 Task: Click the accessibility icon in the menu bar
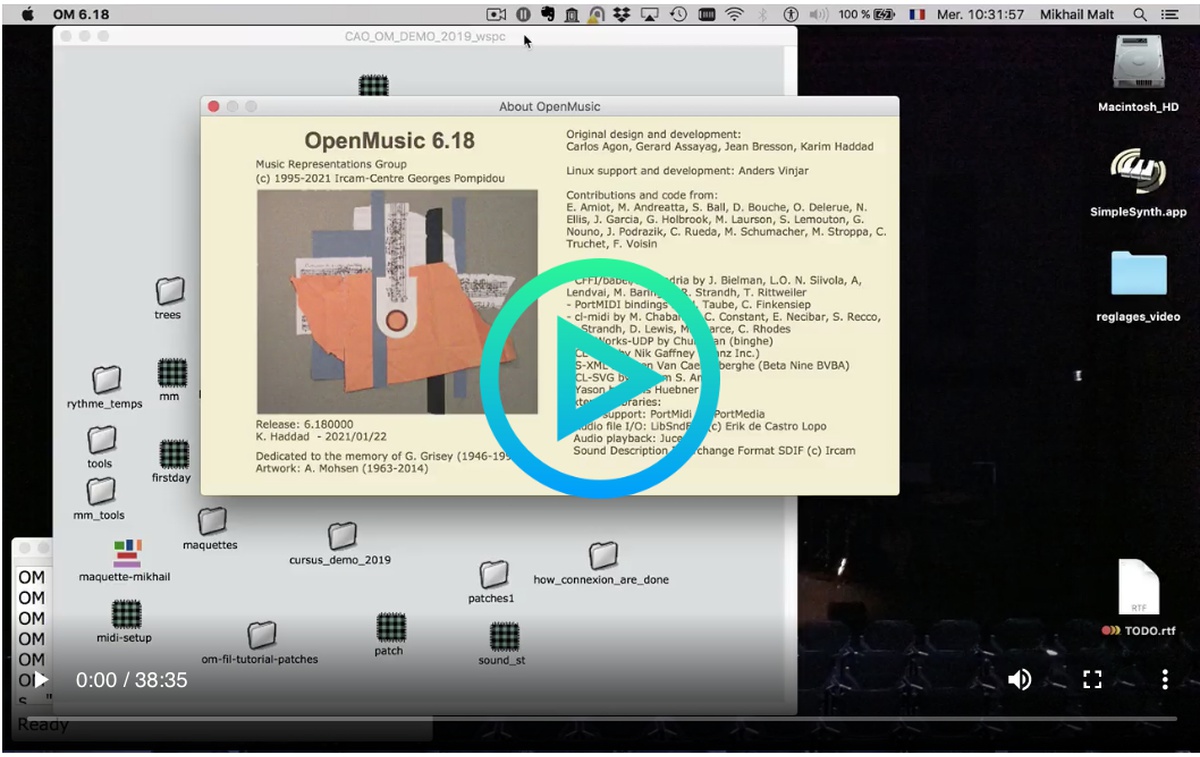(x=791, y=15)
